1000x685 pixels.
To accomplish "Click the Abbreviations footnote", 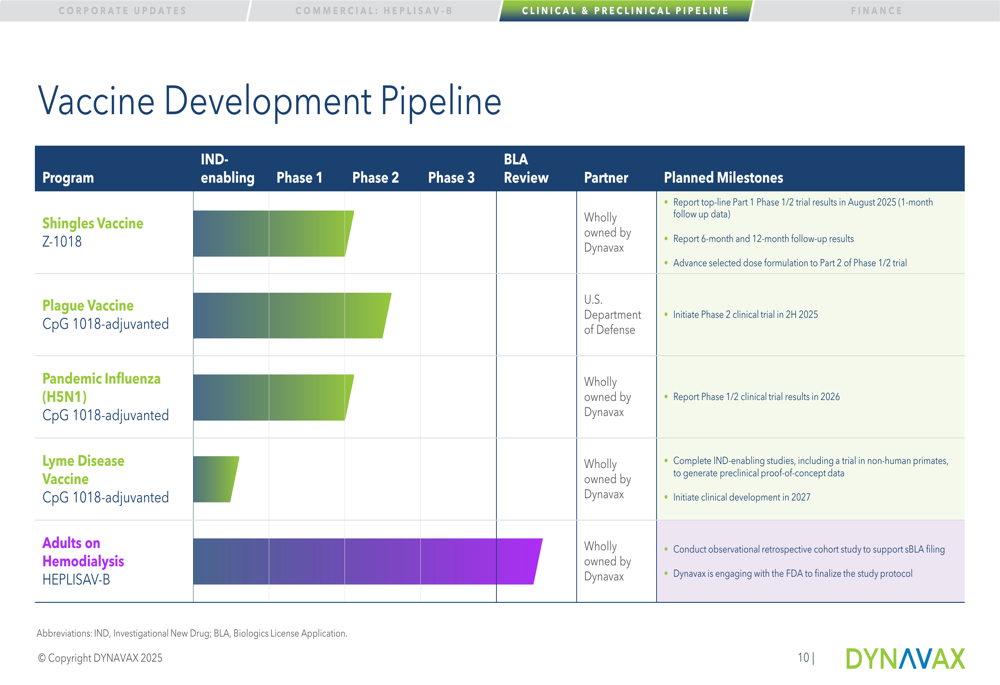I will pos(192,633).
